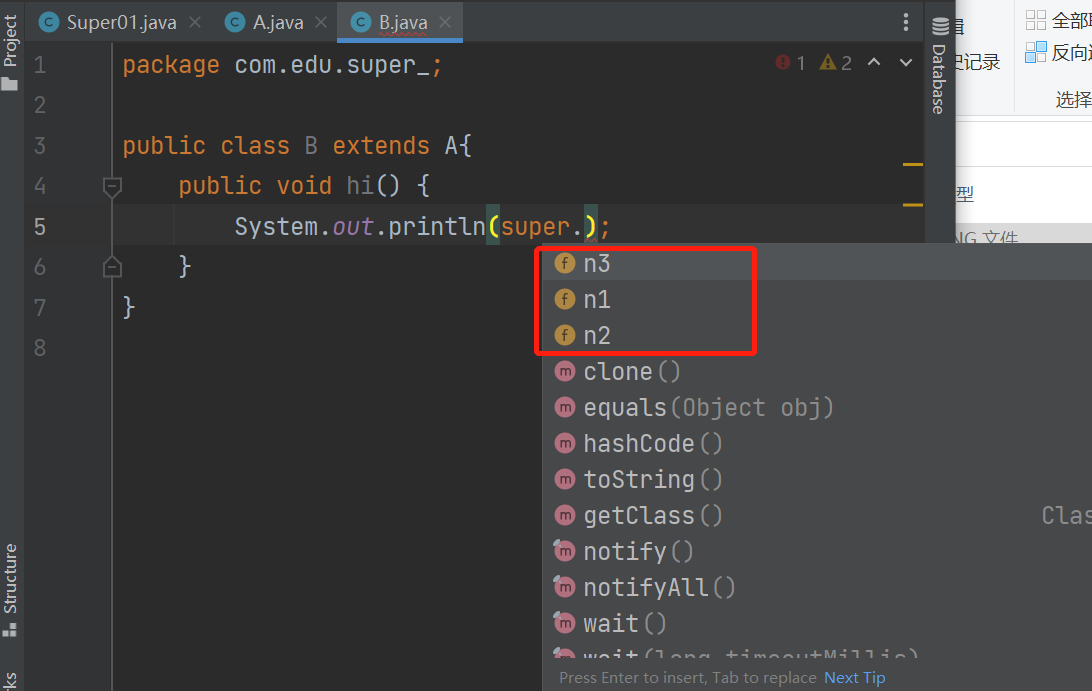Click the three-dot tab options icon
The image size is (1092, 691).
point(906,22)
